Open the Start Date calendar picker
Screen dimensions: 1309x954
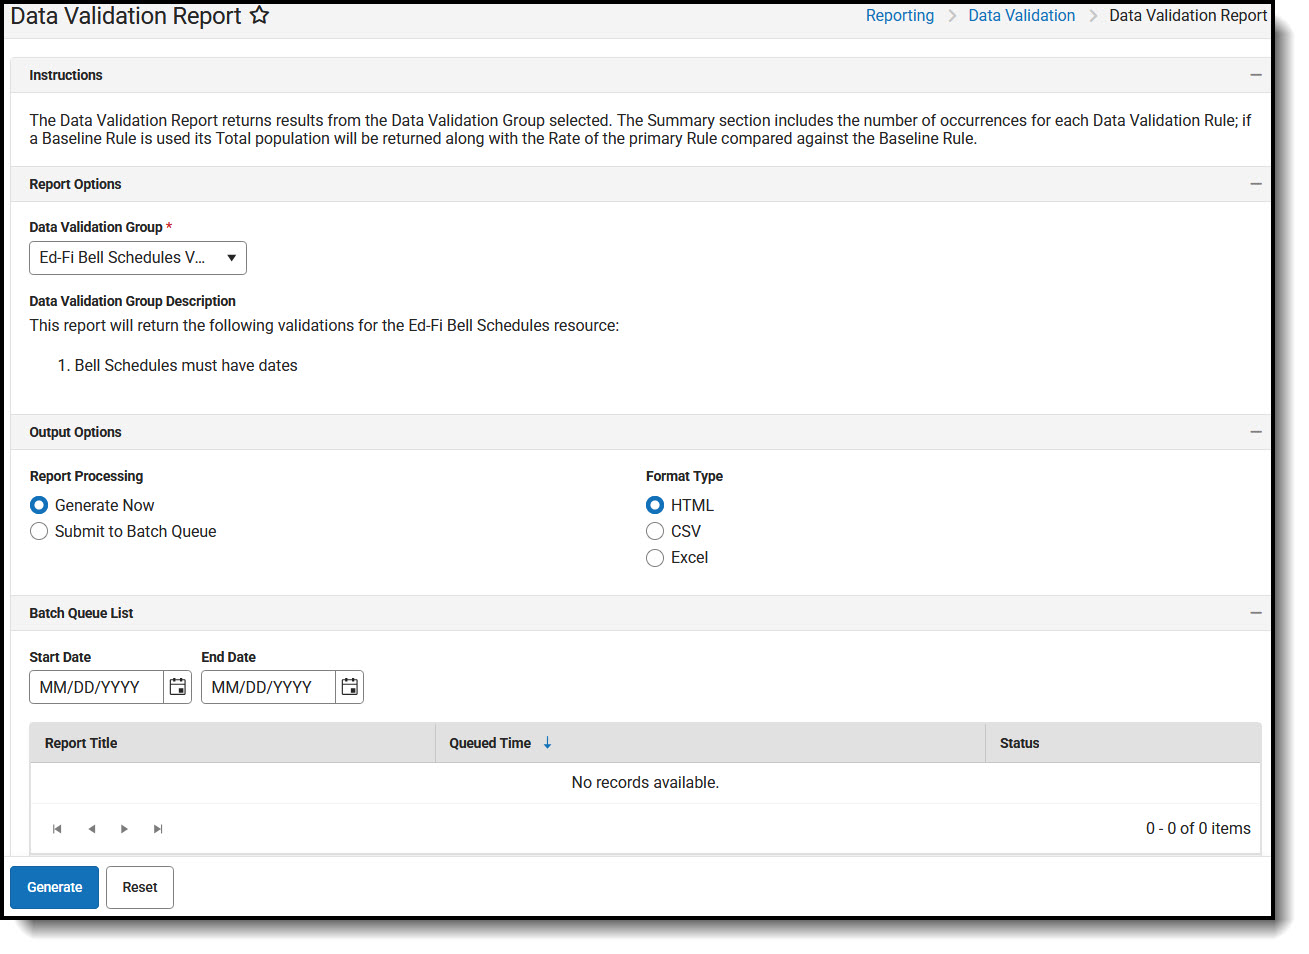(x=177, y=687)
